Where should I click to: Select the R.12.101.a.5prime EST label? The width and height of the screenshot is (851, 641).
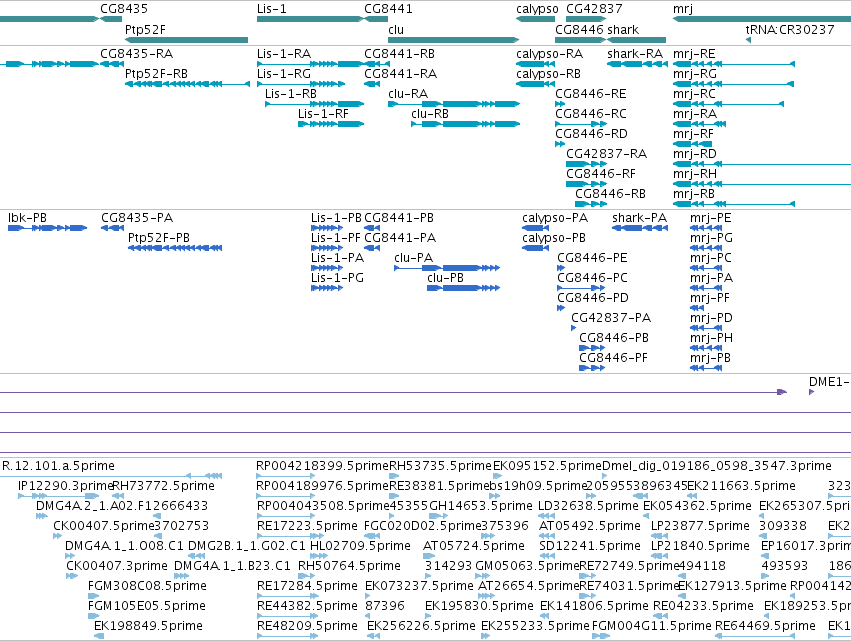[59, 466]
